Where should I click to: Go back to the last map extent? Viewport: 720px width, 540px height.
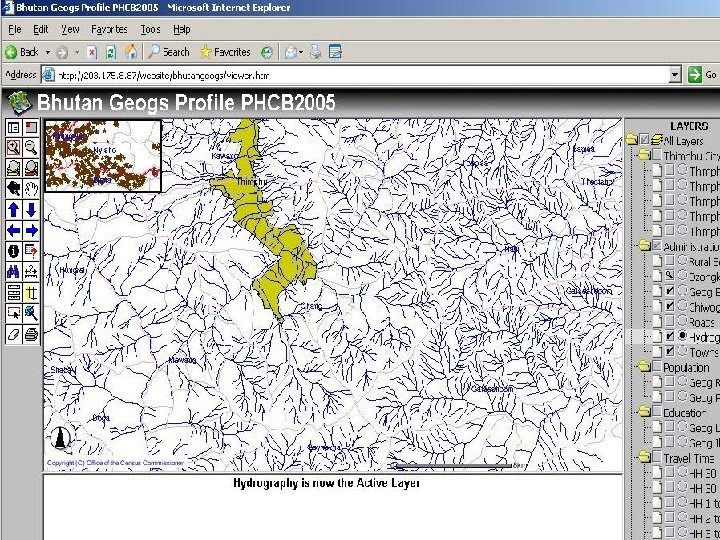pyautogui.click(x=14, y=188)
